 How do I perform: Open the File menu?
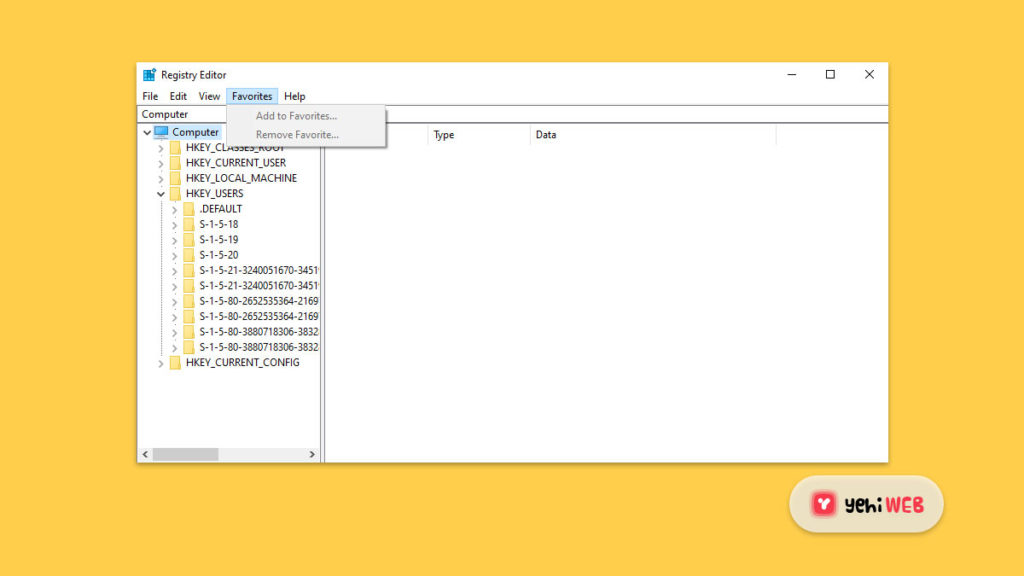point(150,97)
